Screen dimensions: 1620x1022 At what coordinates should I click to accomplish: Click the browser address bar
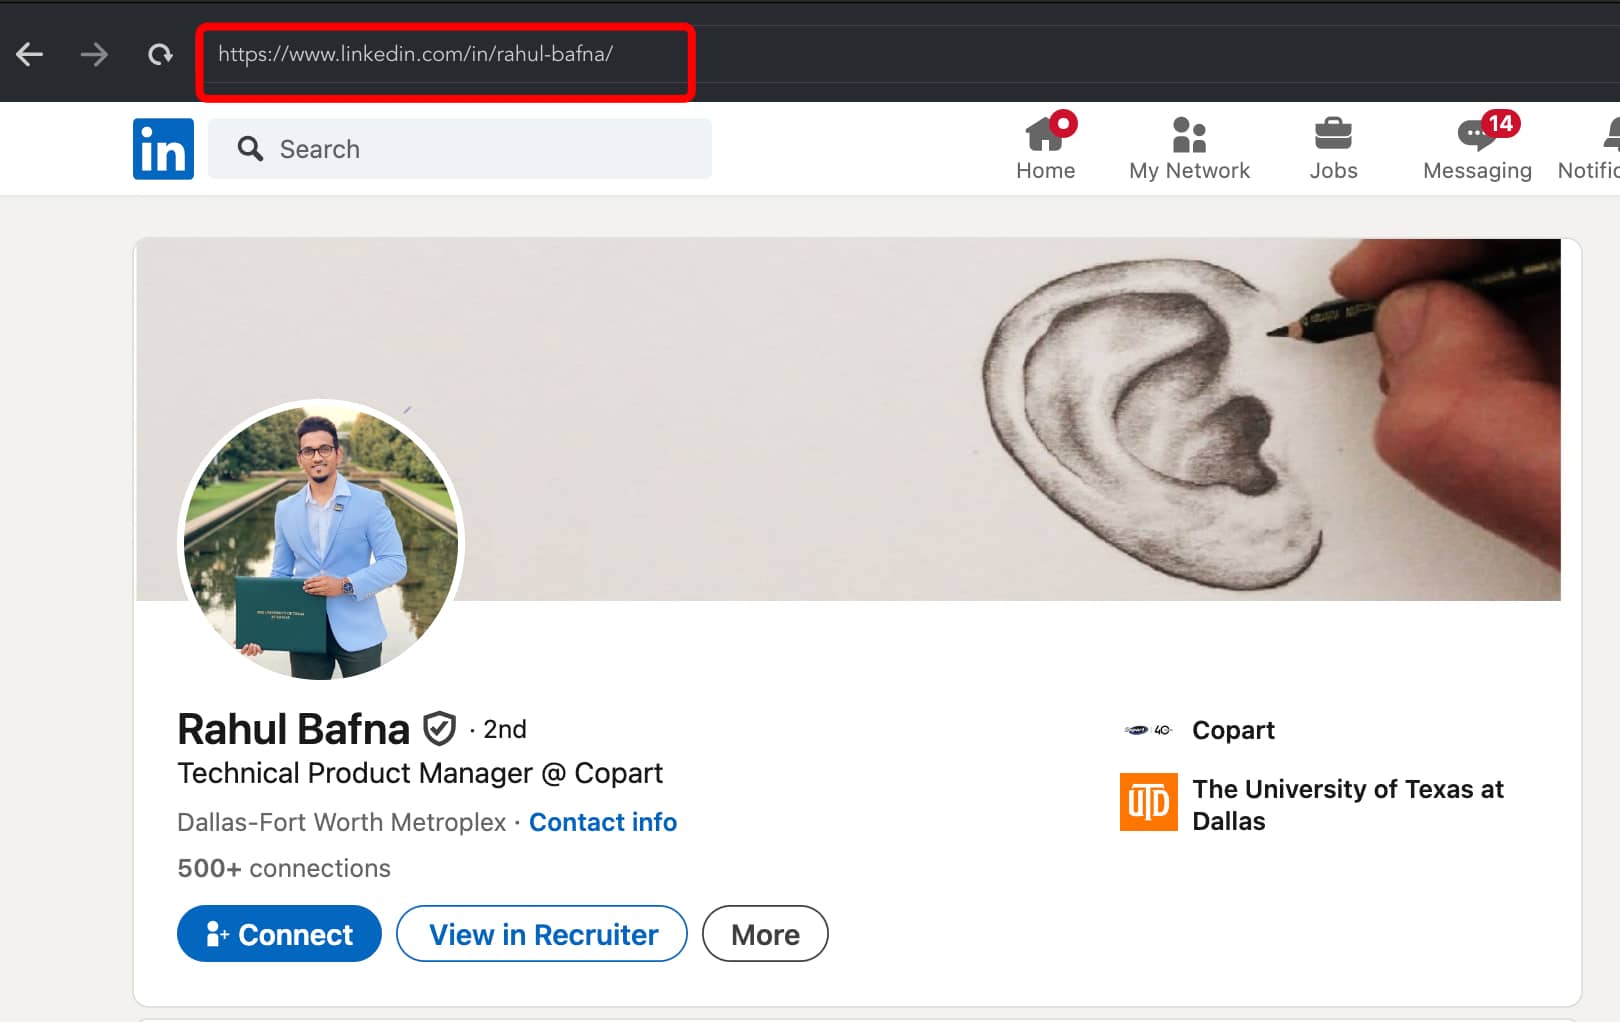445,55
